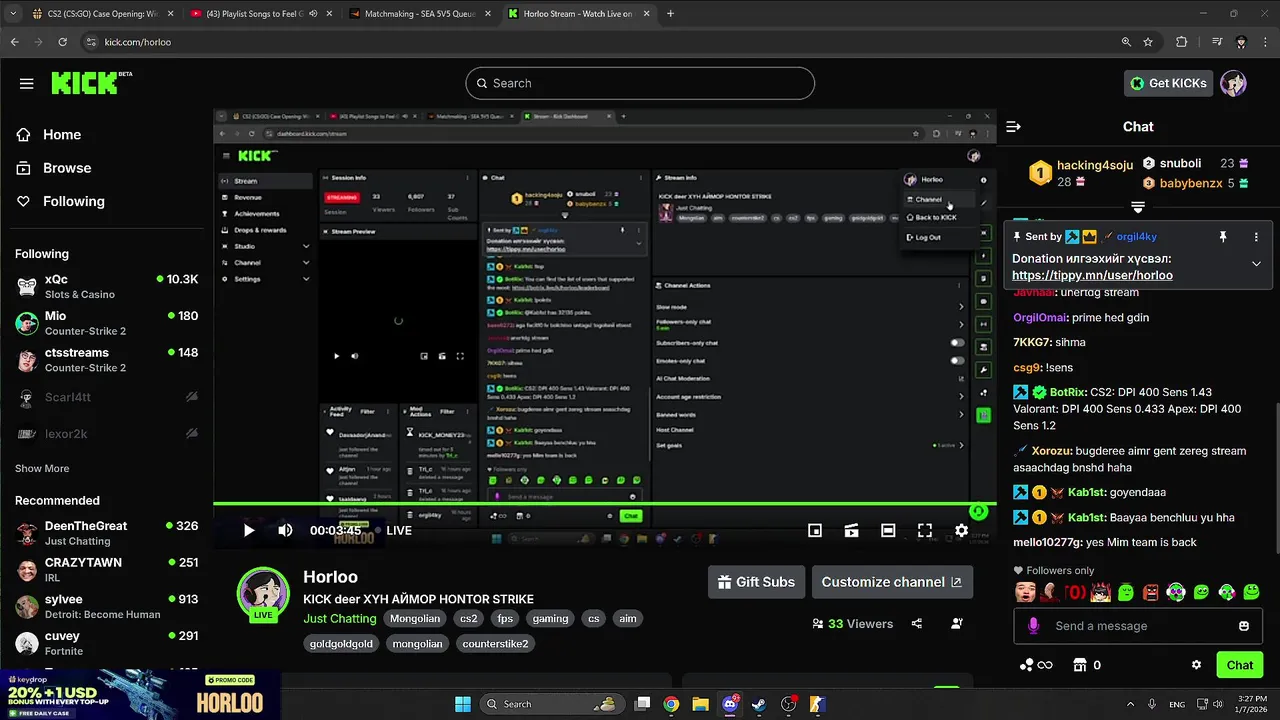Open the emoji picker in chat
The image size is (1280, 720).
[x=1244, y=626]
